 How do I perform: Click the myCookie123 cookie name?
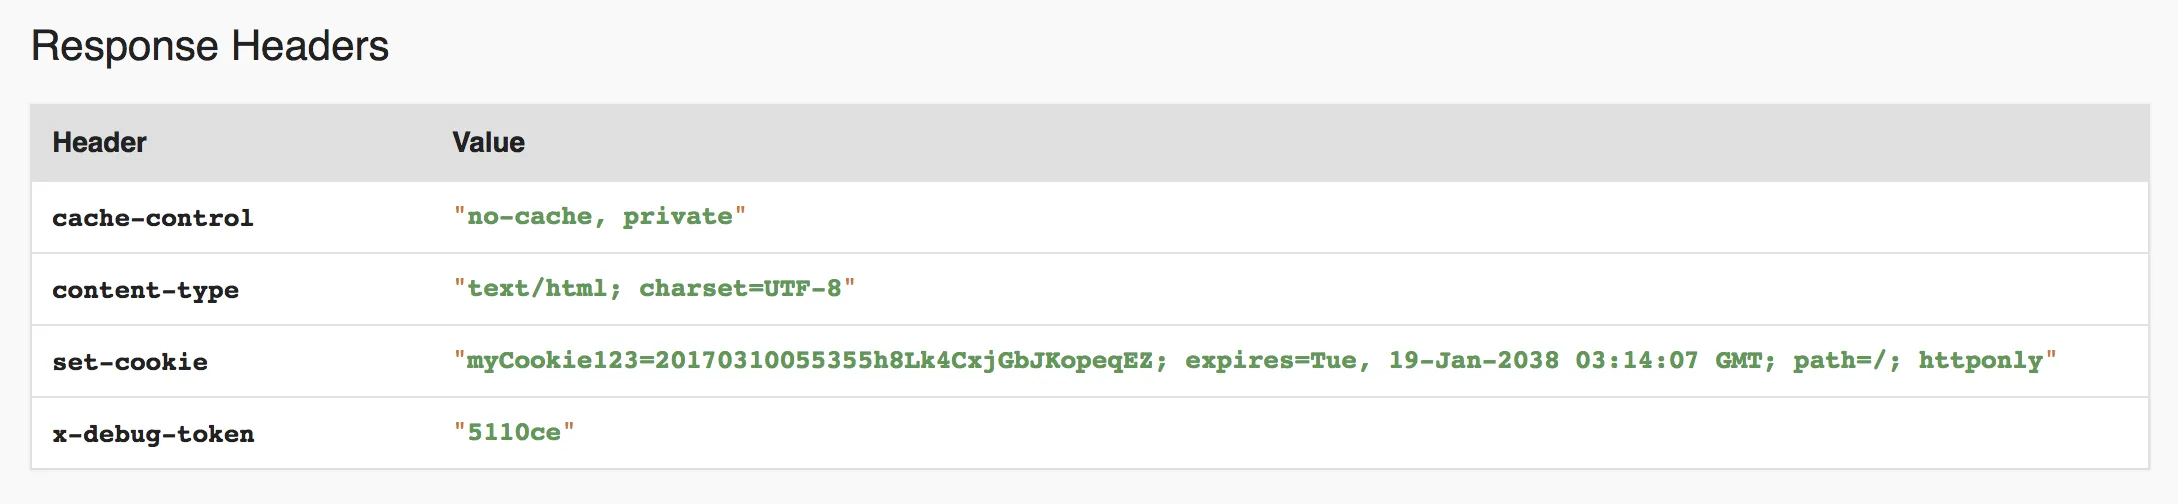pos(552,361)
